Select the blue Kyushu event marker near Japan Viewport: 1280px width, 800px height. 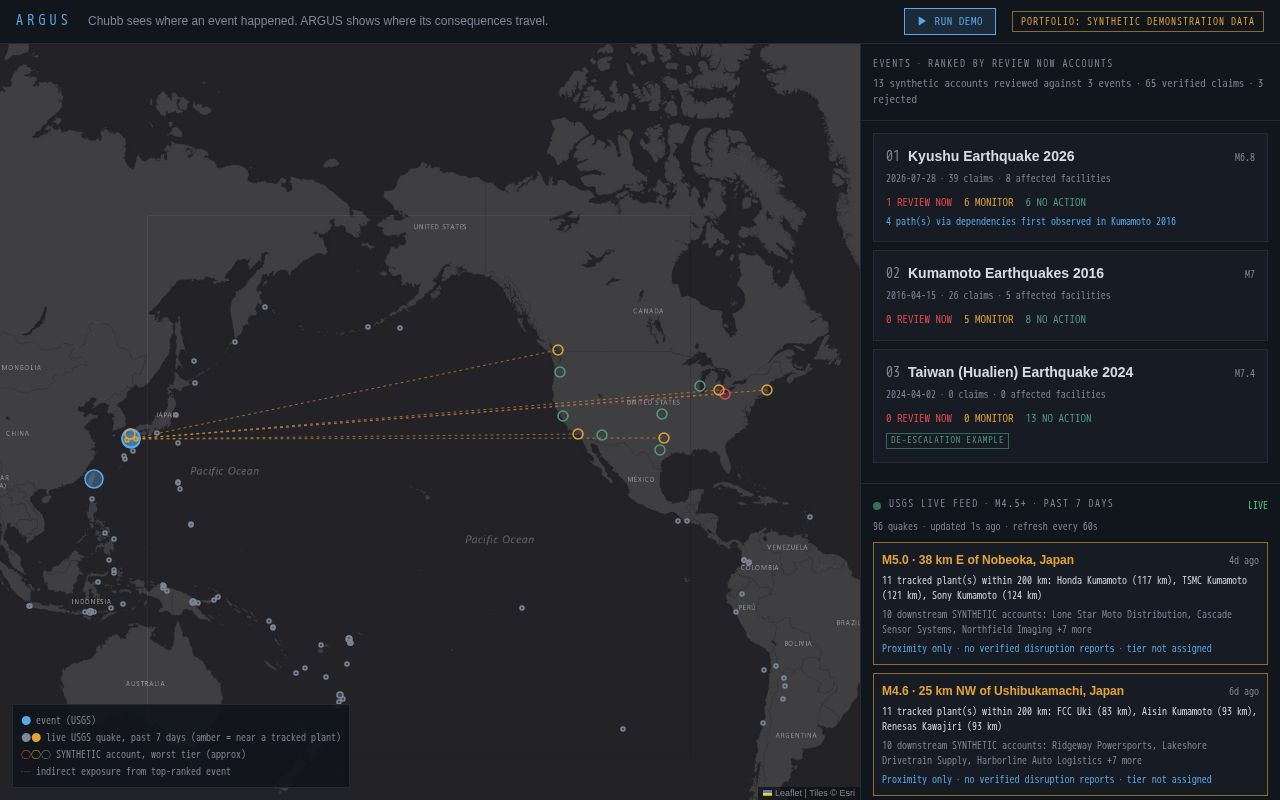[x=131, y=437]
